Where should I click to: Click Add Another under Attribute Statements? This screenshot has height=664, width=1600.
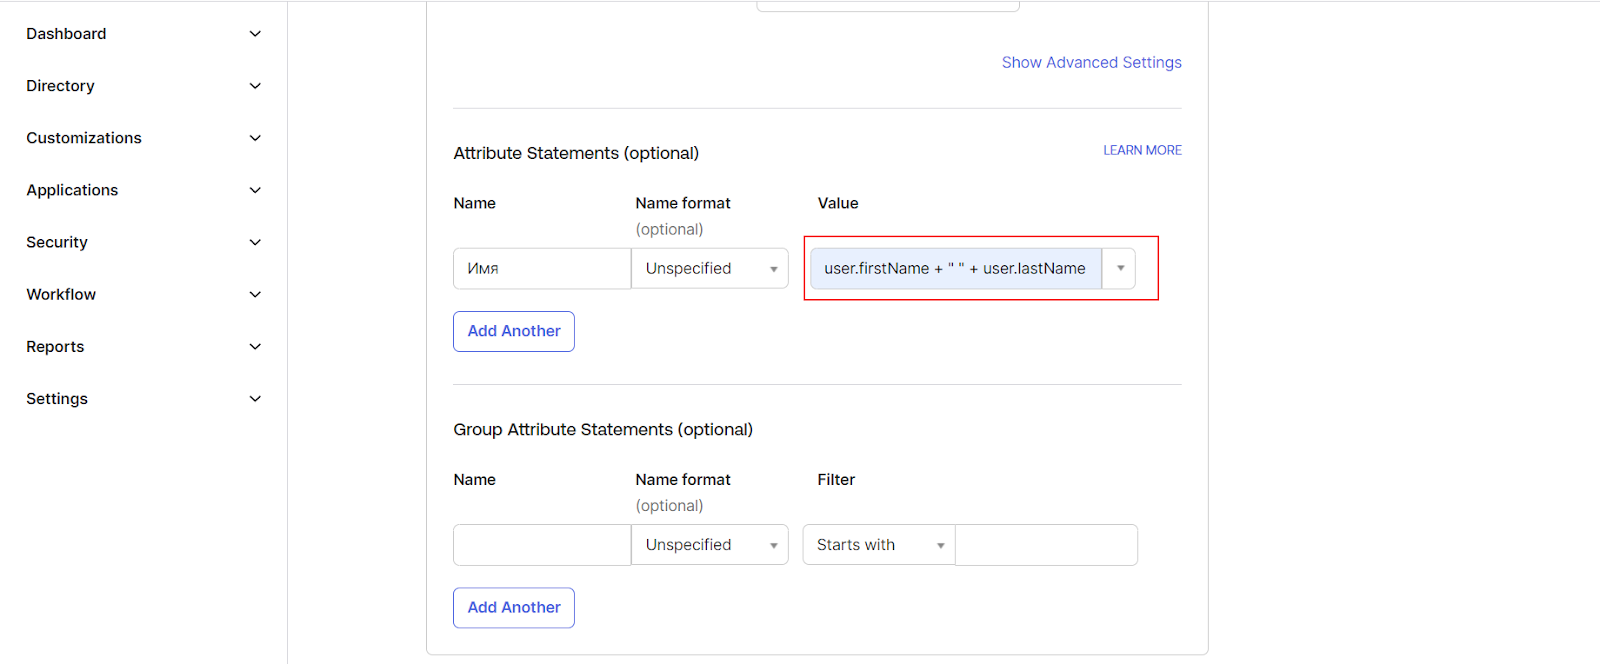[514, 331]
